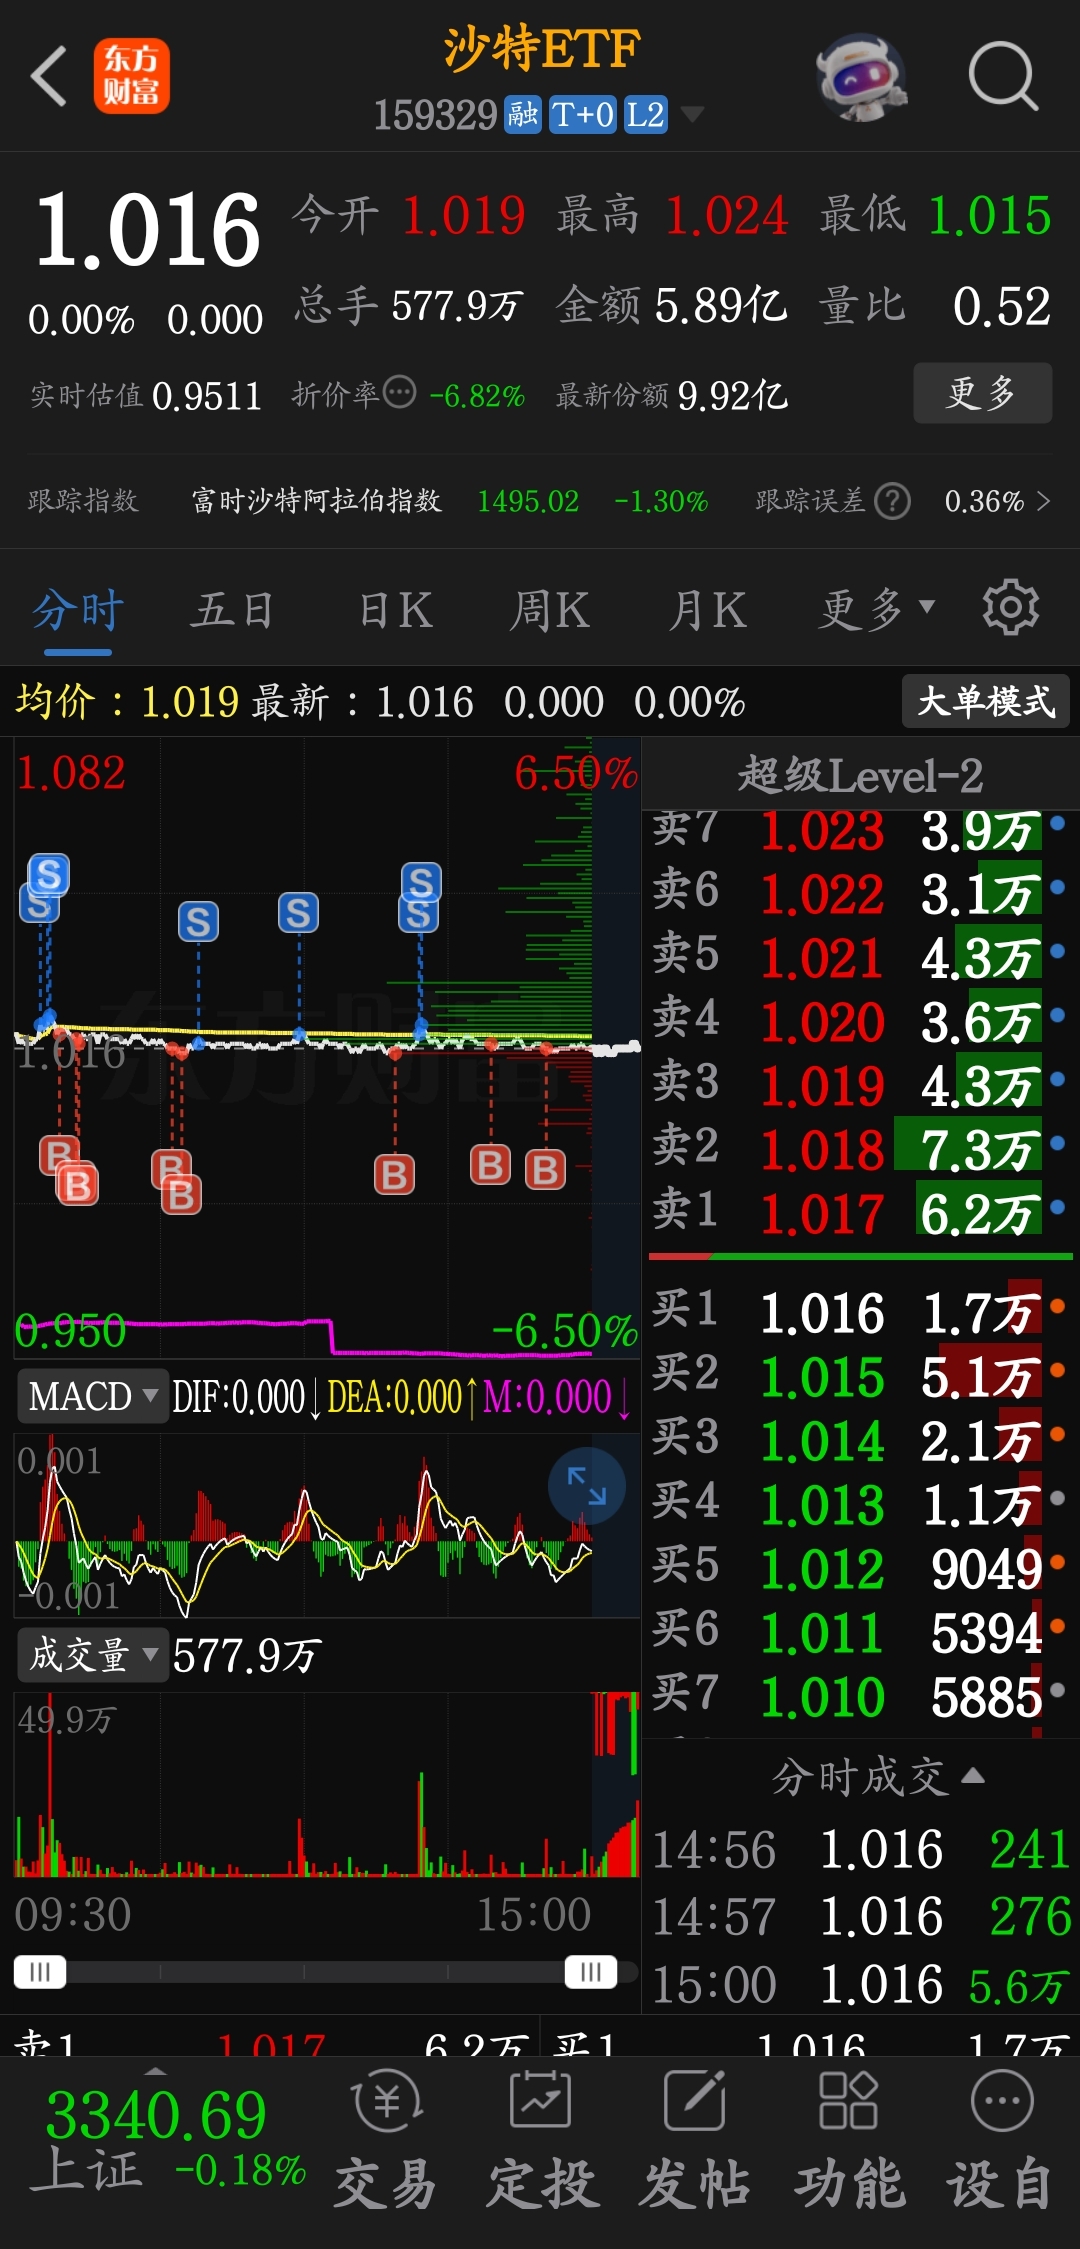Select 买2 order row at 1.015
Viewport: 1080px width, 2249px height.
coord(859,1376)
